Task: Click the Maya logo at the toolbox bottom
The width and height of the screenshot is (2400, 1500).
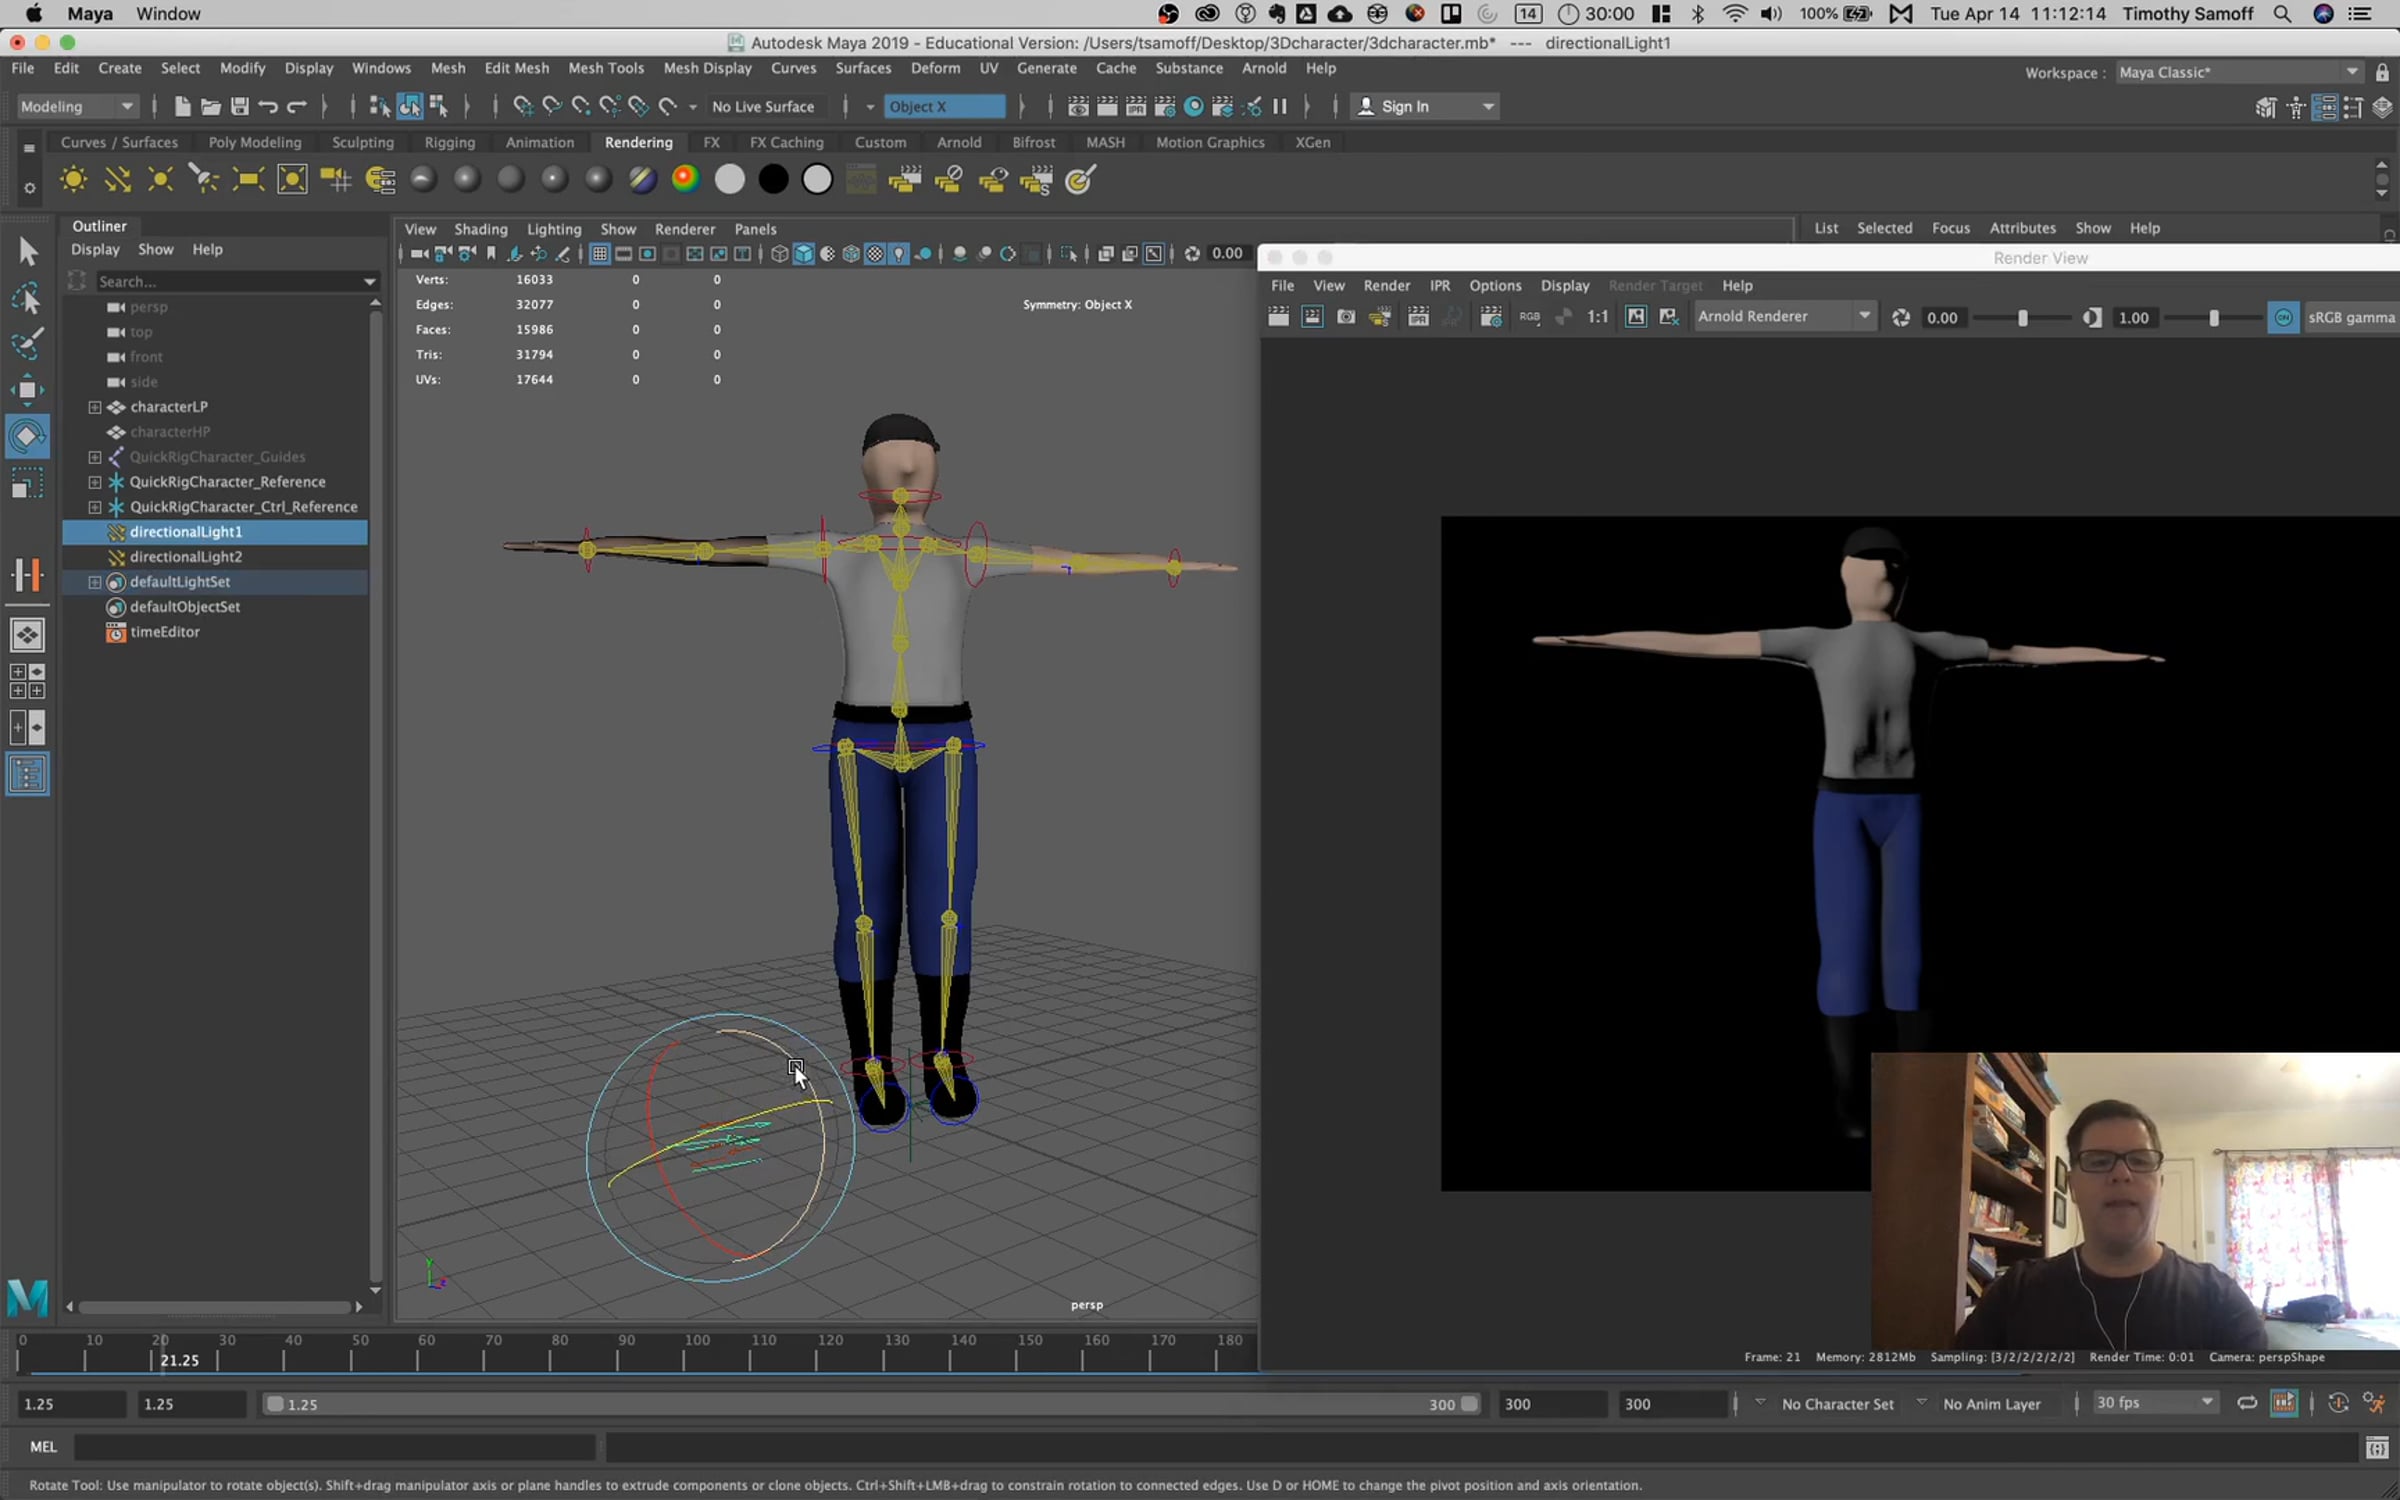Action: pos(27,1297)
